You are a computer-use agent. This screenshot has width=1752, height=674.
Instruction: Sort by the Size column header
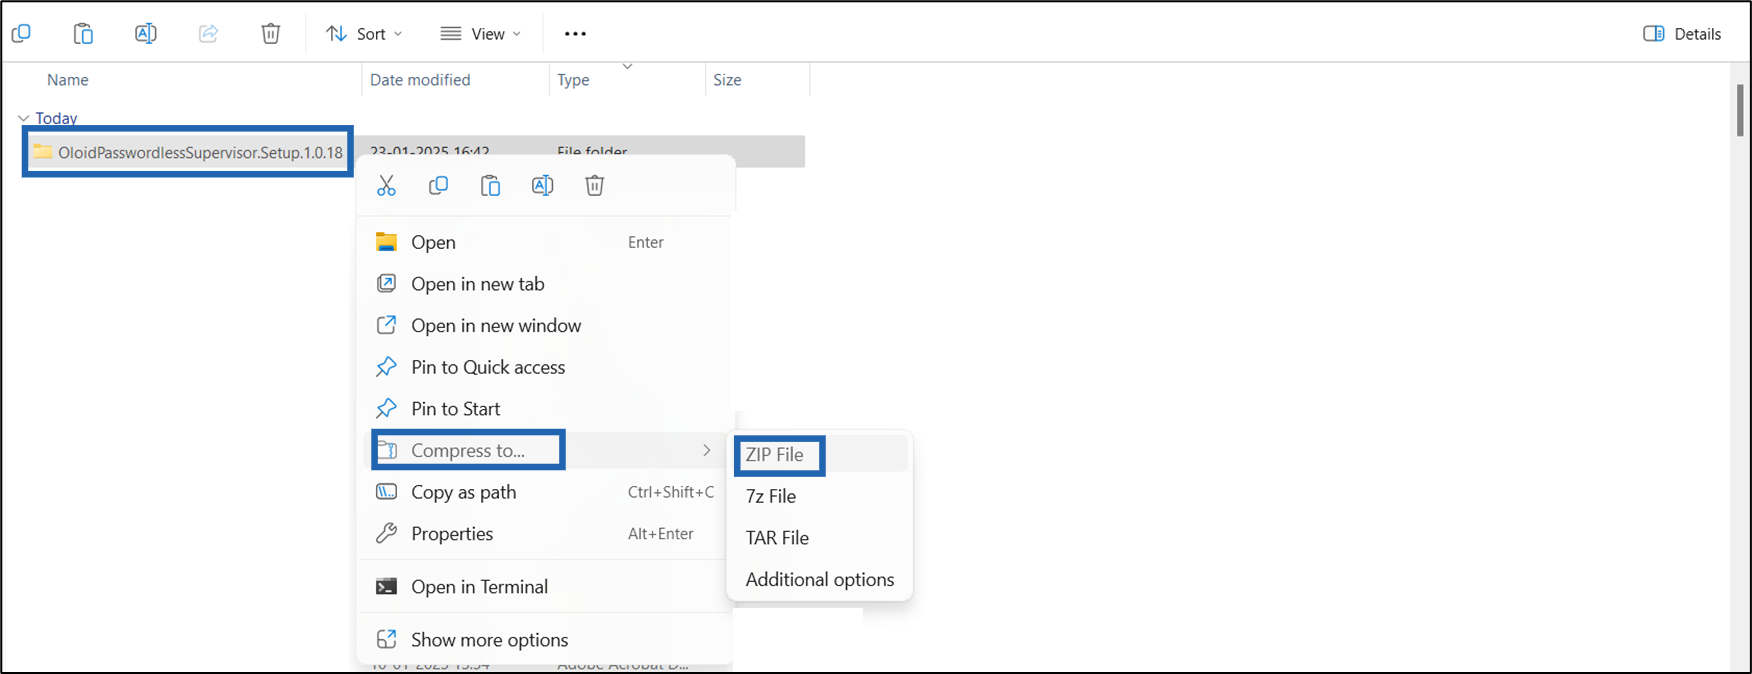(727, 80)
